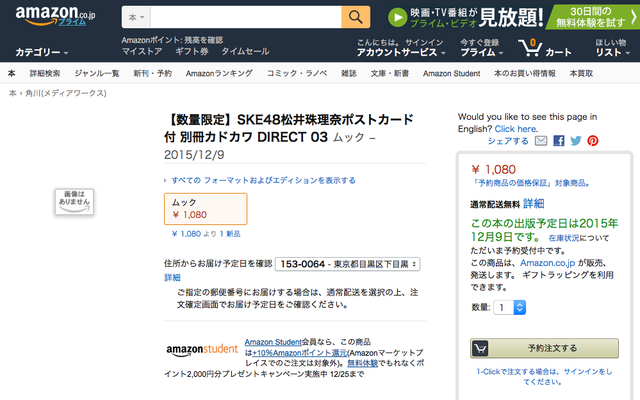Click in the search text field

tap(246, 17)
